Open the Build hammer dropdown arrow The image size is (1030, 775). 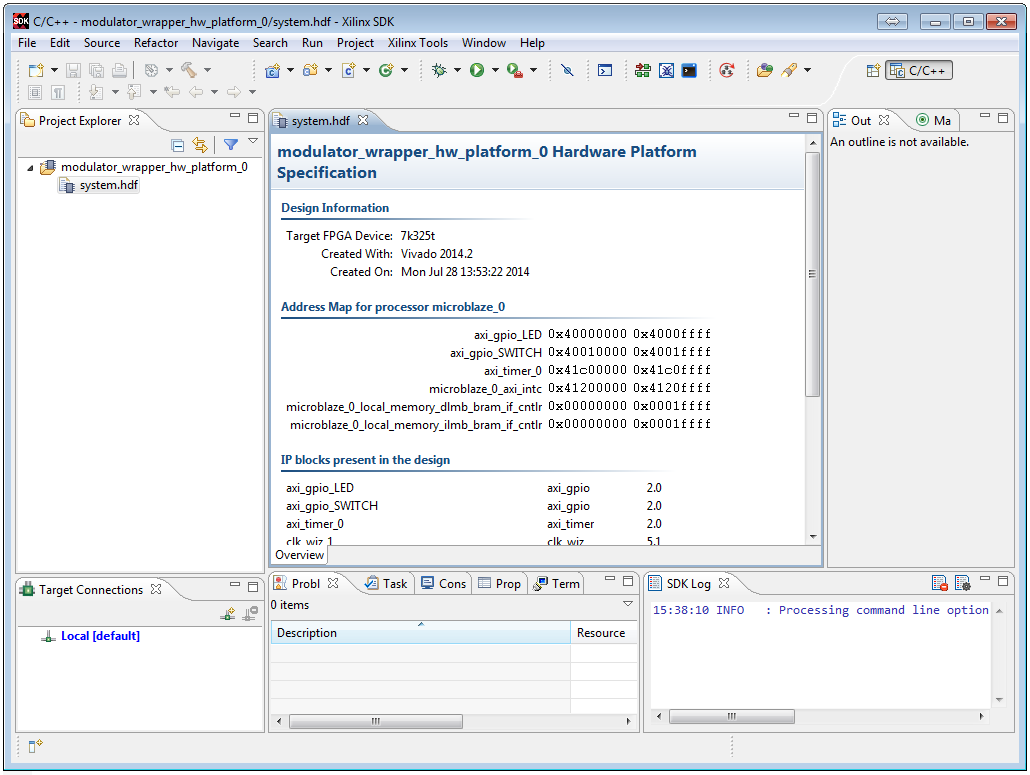click(x=208, y=70)
